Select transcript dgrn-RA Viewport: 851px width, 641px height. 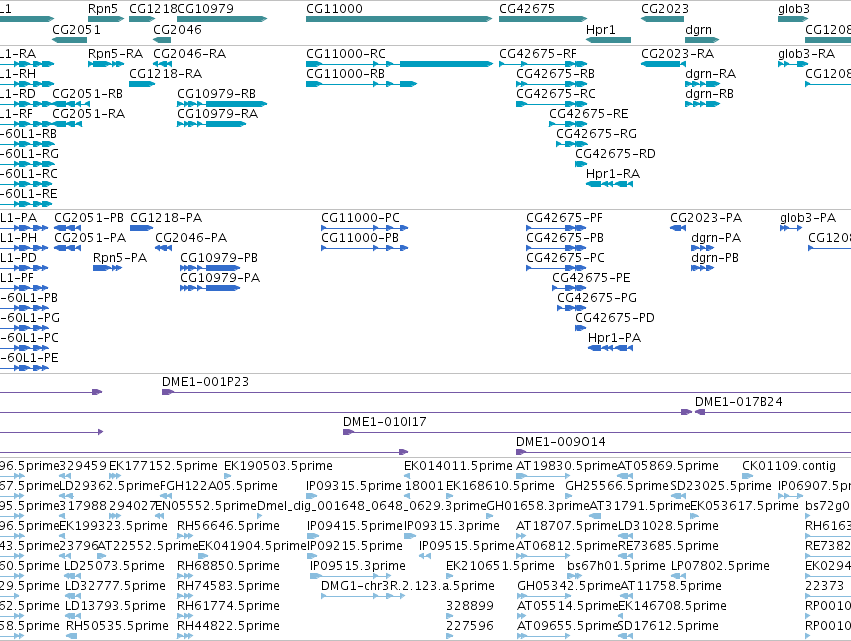click(711, 74)
